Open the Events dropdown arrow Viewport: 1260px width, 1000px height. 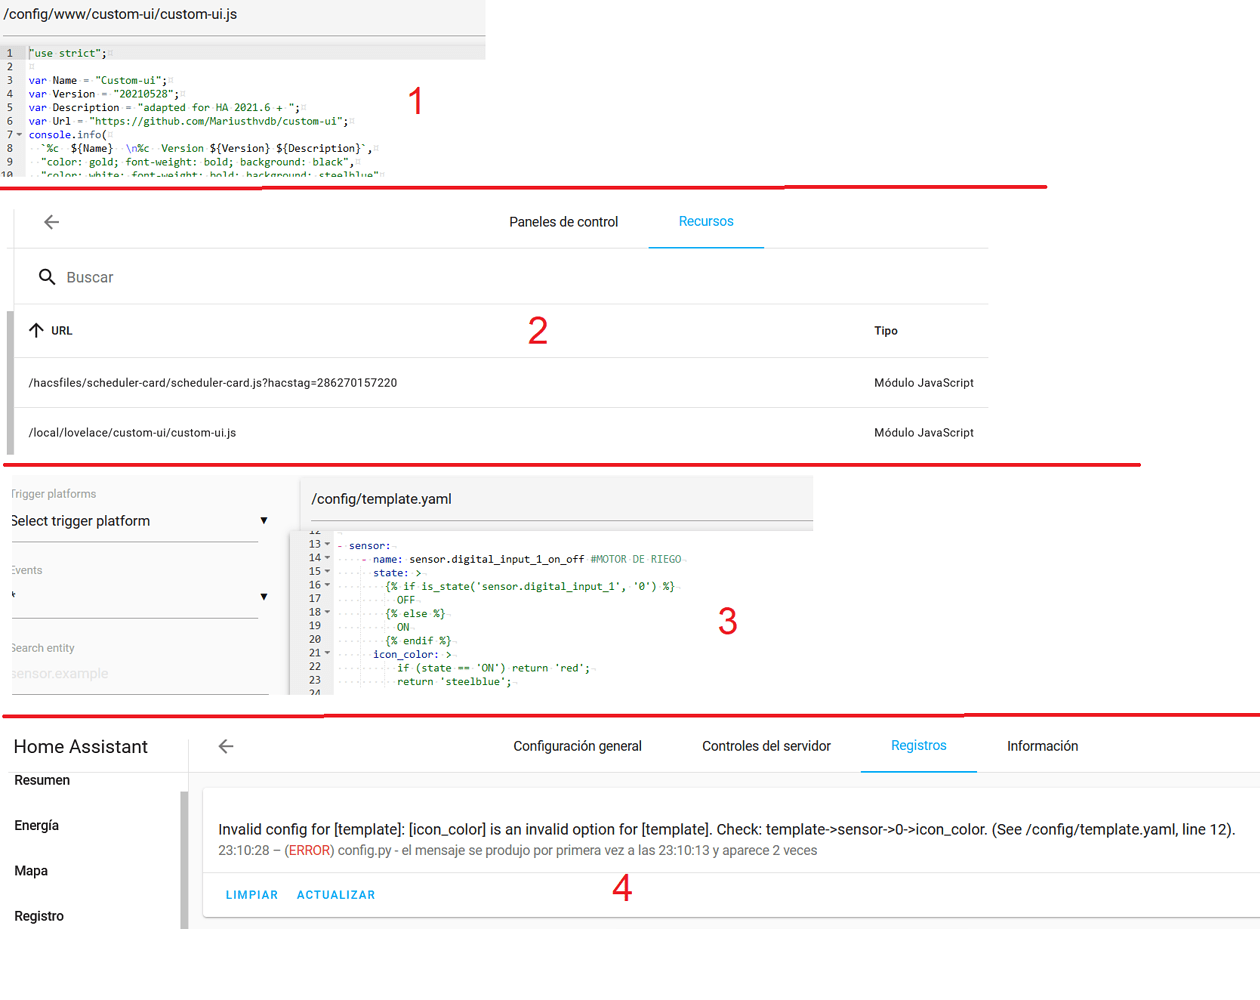point(264,596)
